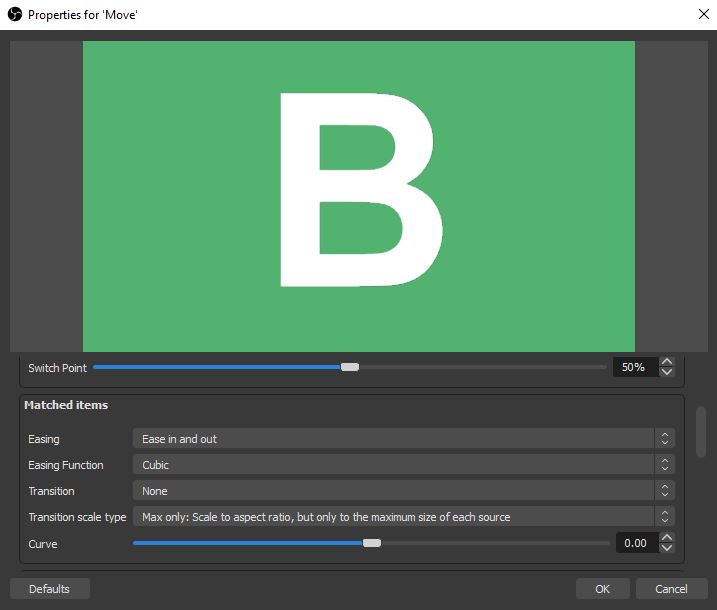Decrease Switch Point with down arrow
The width and height of the screenshot is (717, 610).
point(667,373)
